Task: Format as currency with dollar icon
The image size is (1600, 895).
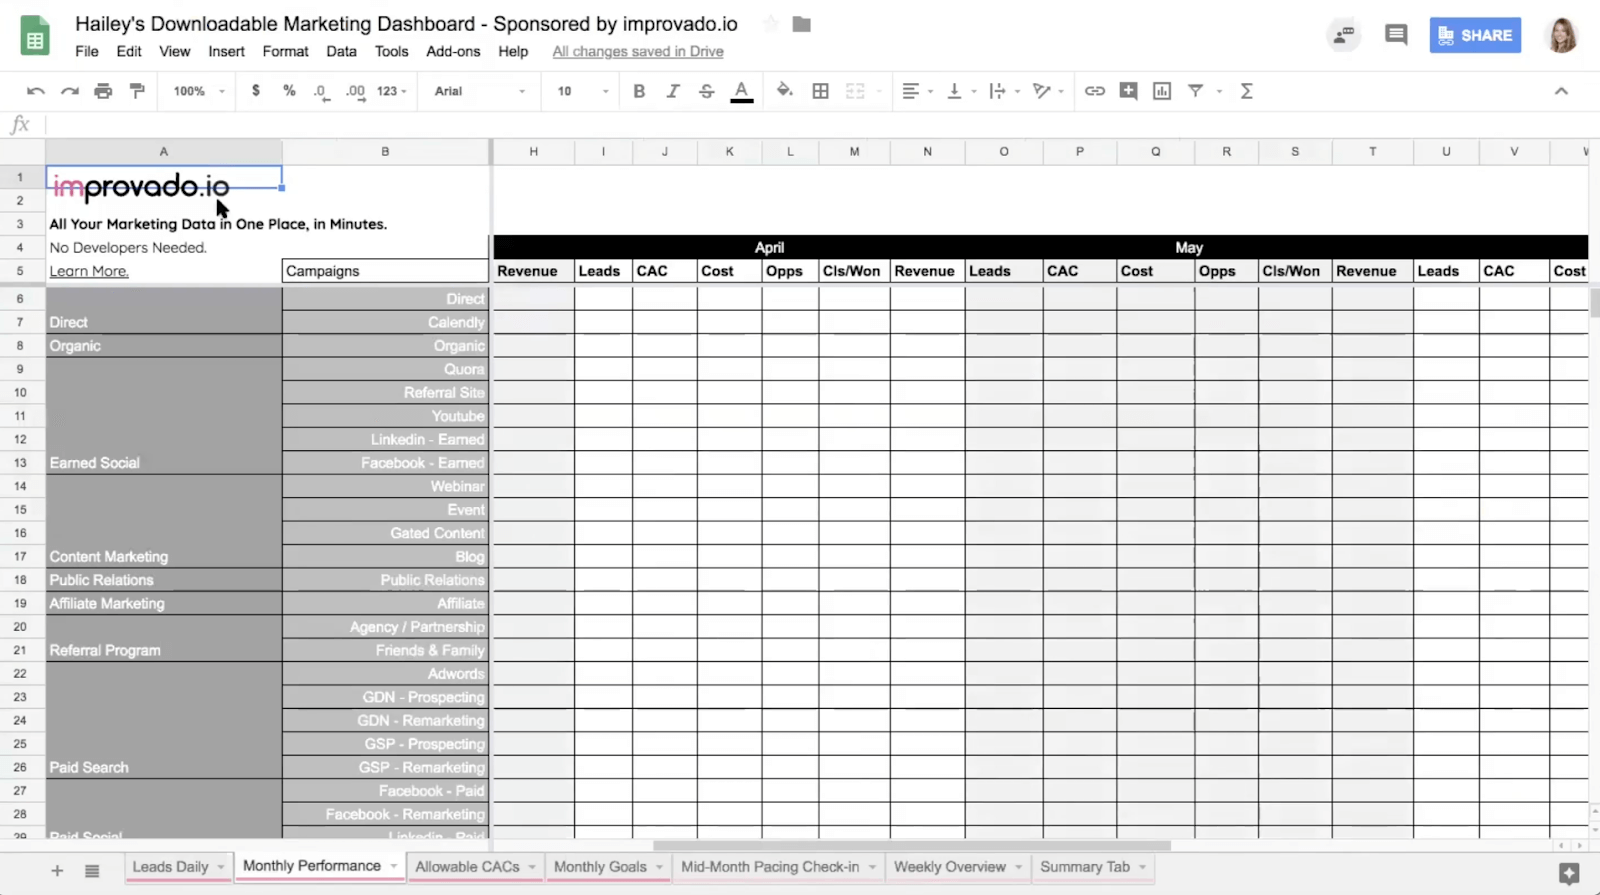Action: pos(256,91)
